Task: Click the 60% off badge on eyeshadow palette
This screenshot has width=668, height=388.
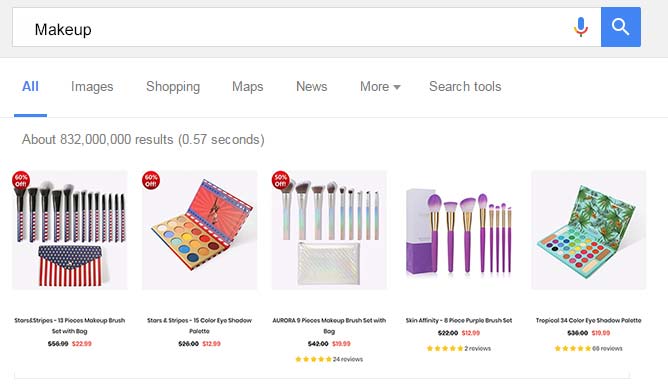Action: point(151,180)
